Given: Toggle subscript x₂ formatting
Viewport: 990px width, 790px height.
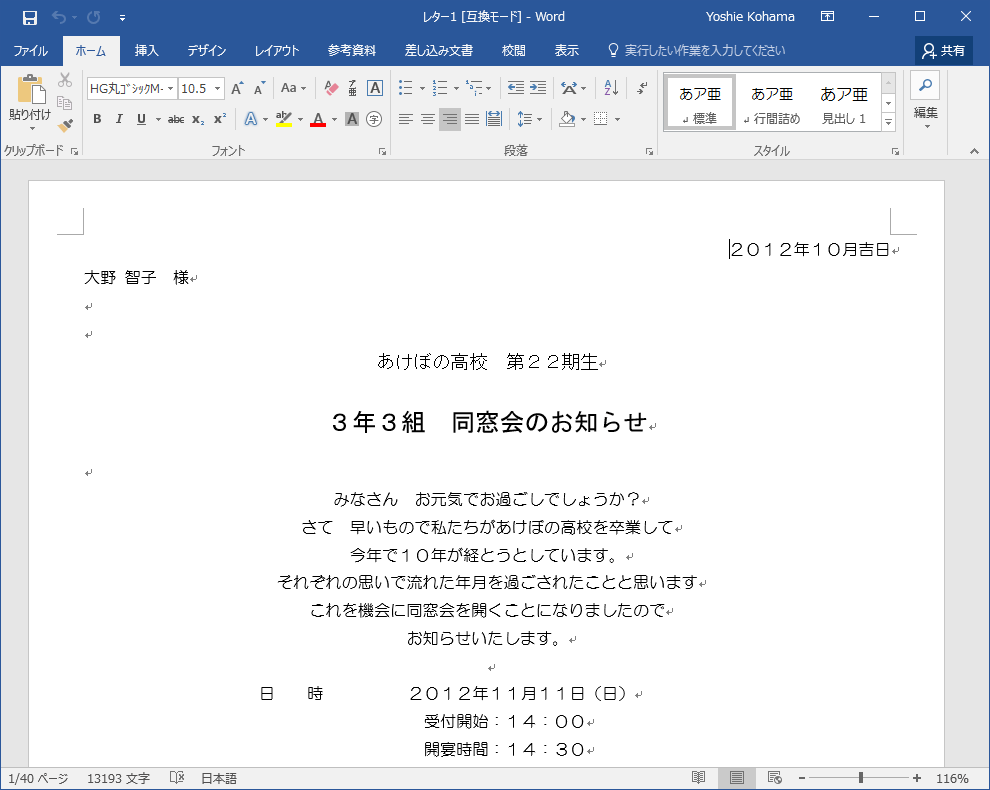Looking at the screenshot, I should click(198, 119).
